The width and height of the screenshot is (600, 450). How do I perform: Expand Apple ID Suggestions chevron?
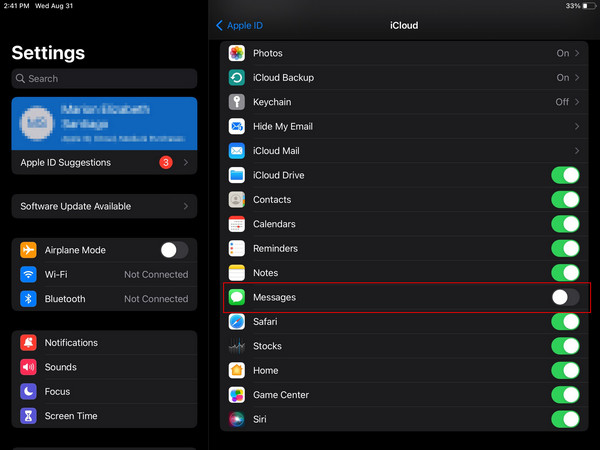186,162
